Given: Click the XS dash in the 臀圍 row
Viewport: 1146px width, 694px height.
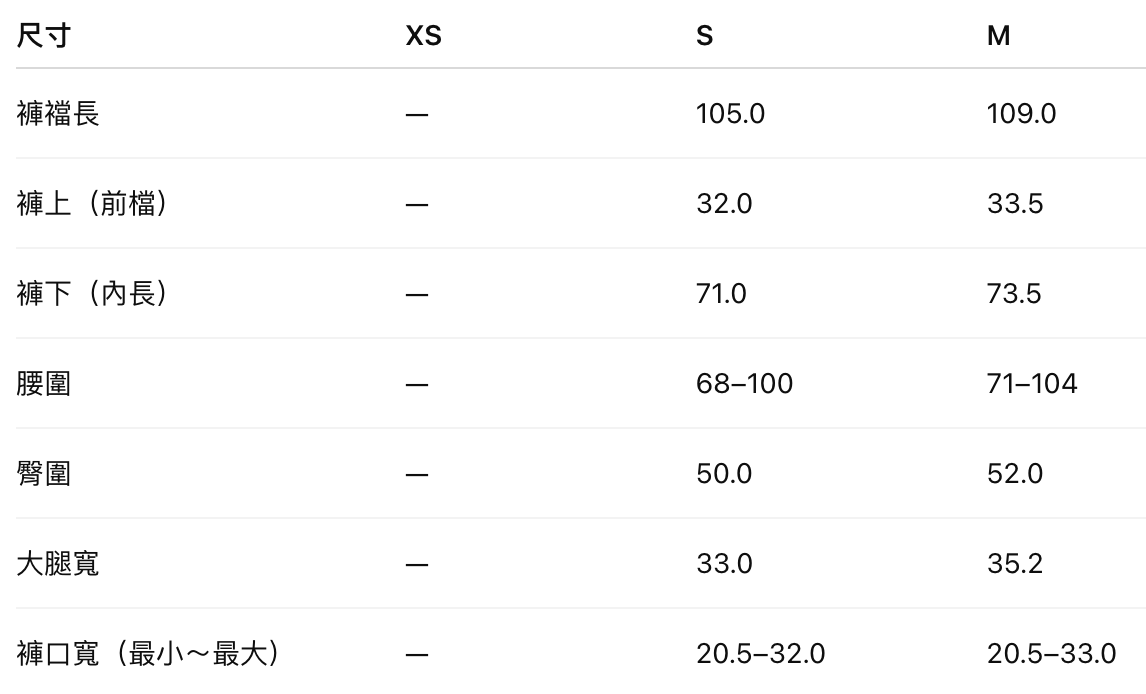Looking at the screenshot, I should coord(417,474).
